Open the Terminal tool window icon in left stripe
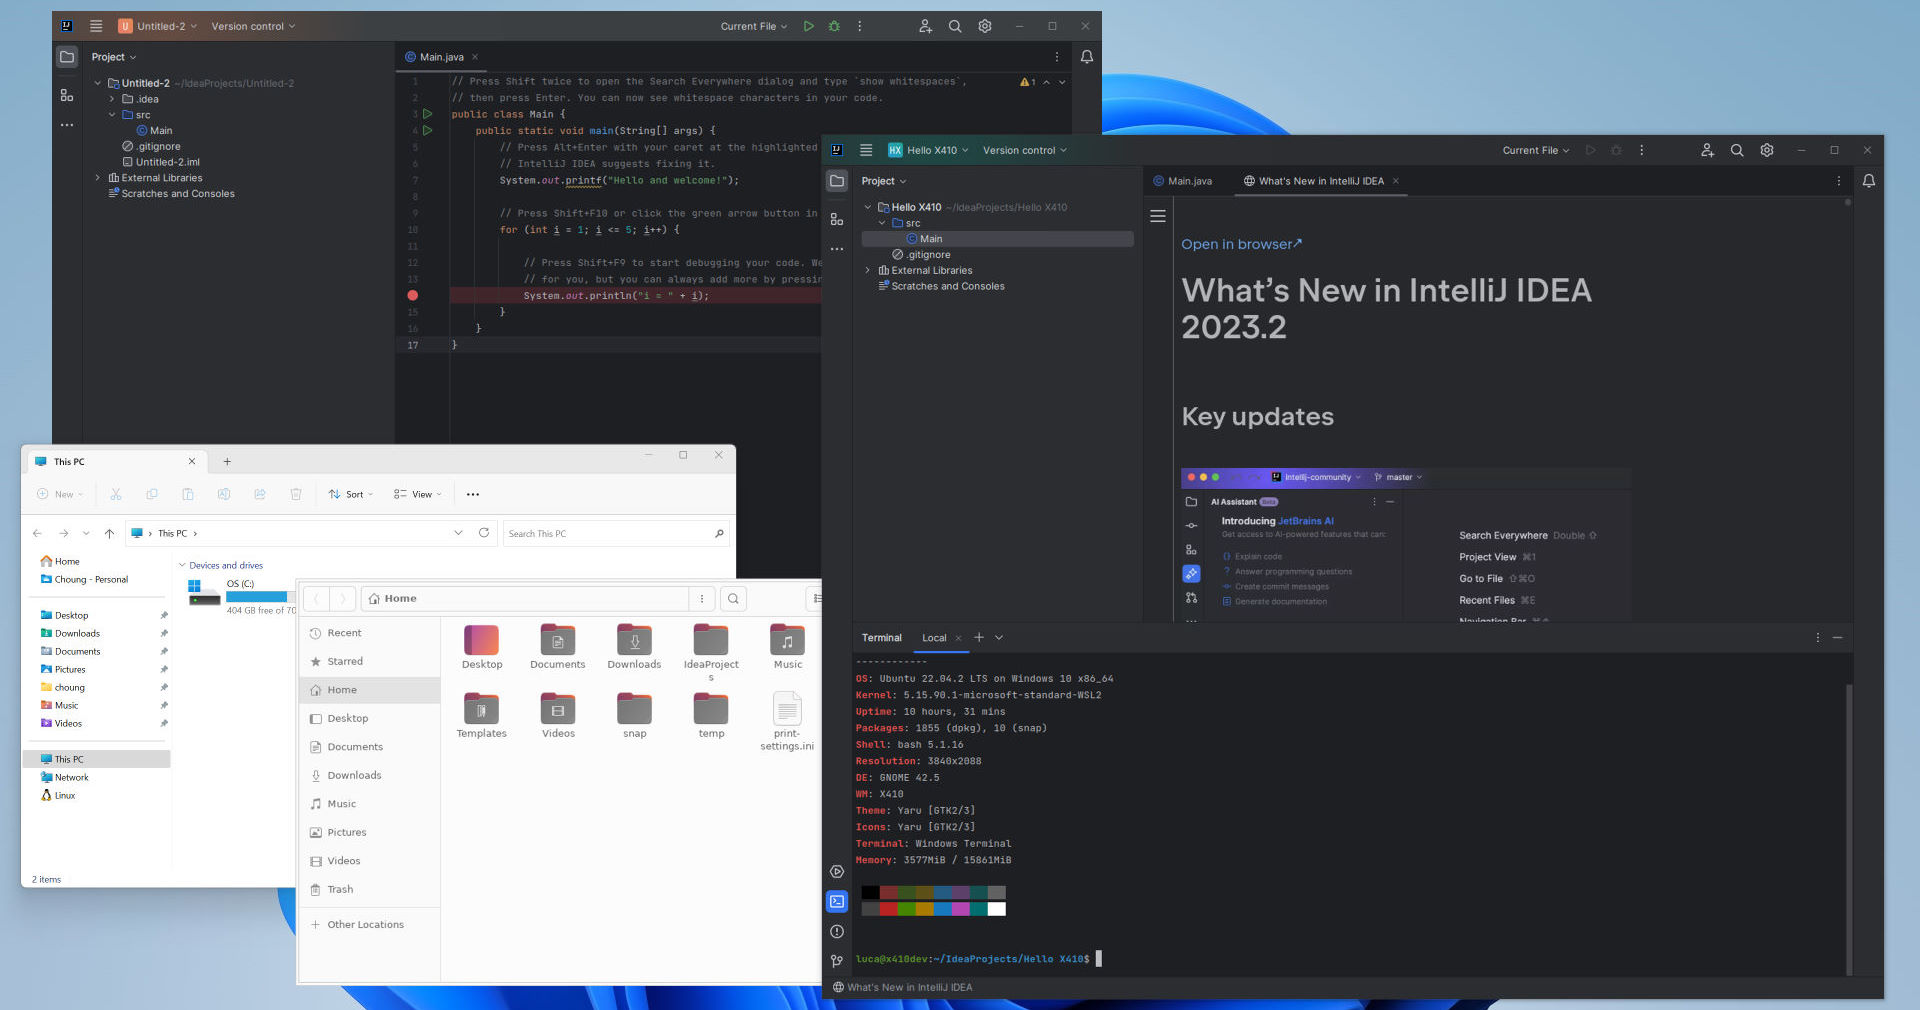Screen dimensions: 1920x1010 (x=837, y=901)
